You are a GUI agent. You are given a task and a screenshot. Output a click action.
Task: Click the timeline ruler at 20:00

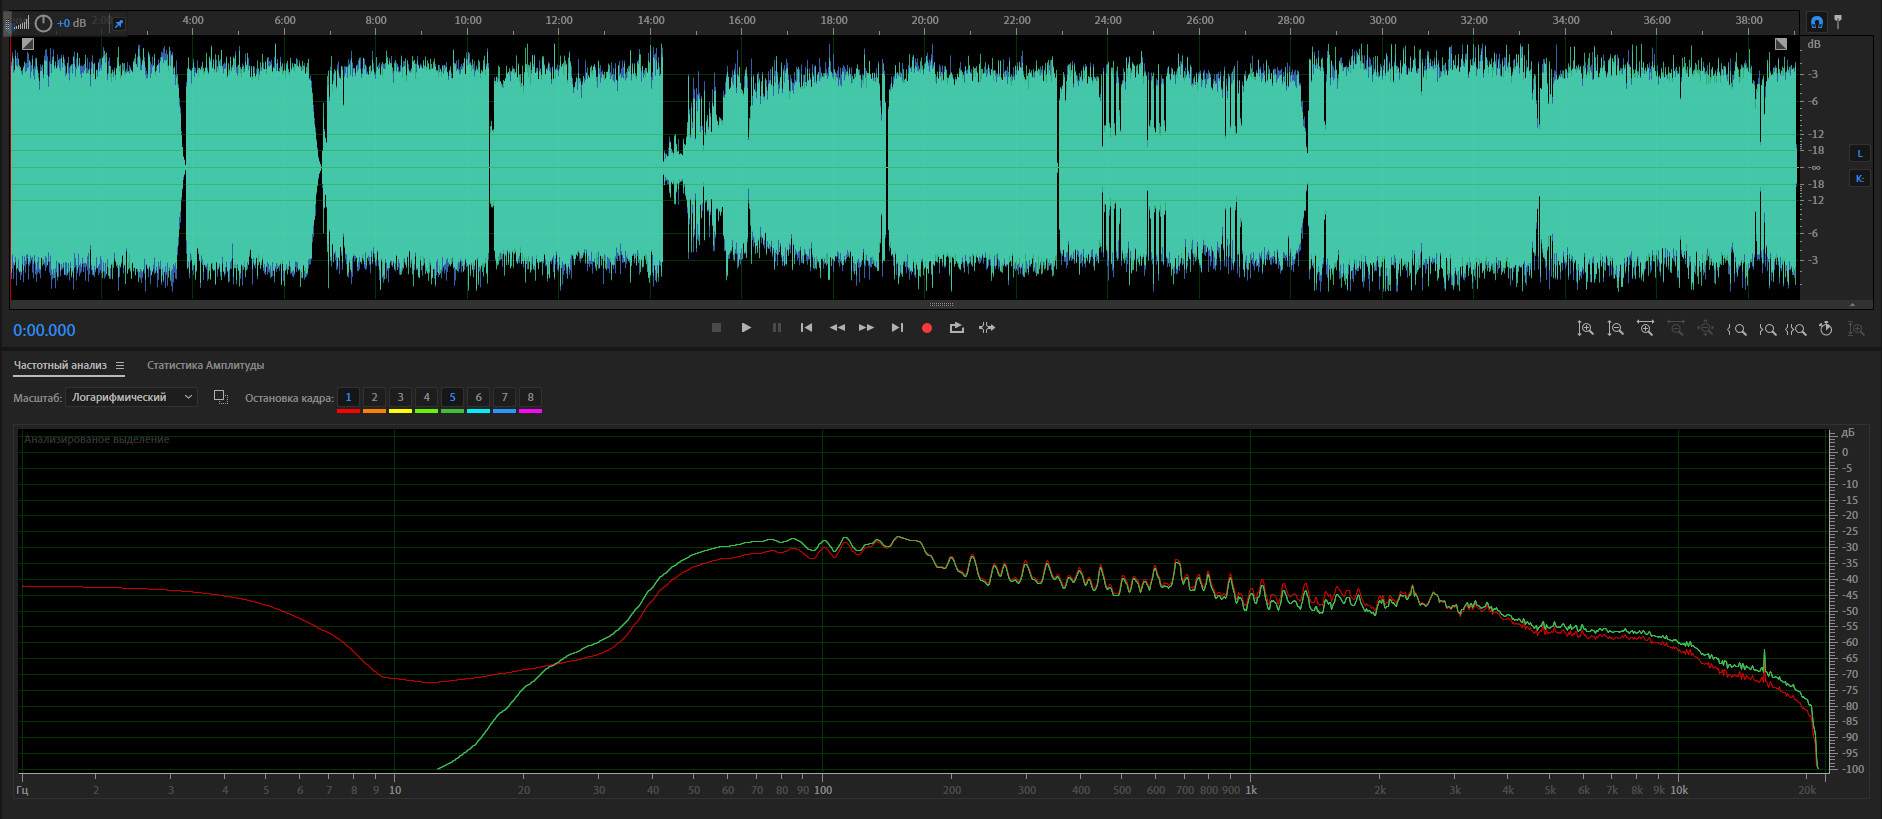point(925,20)
